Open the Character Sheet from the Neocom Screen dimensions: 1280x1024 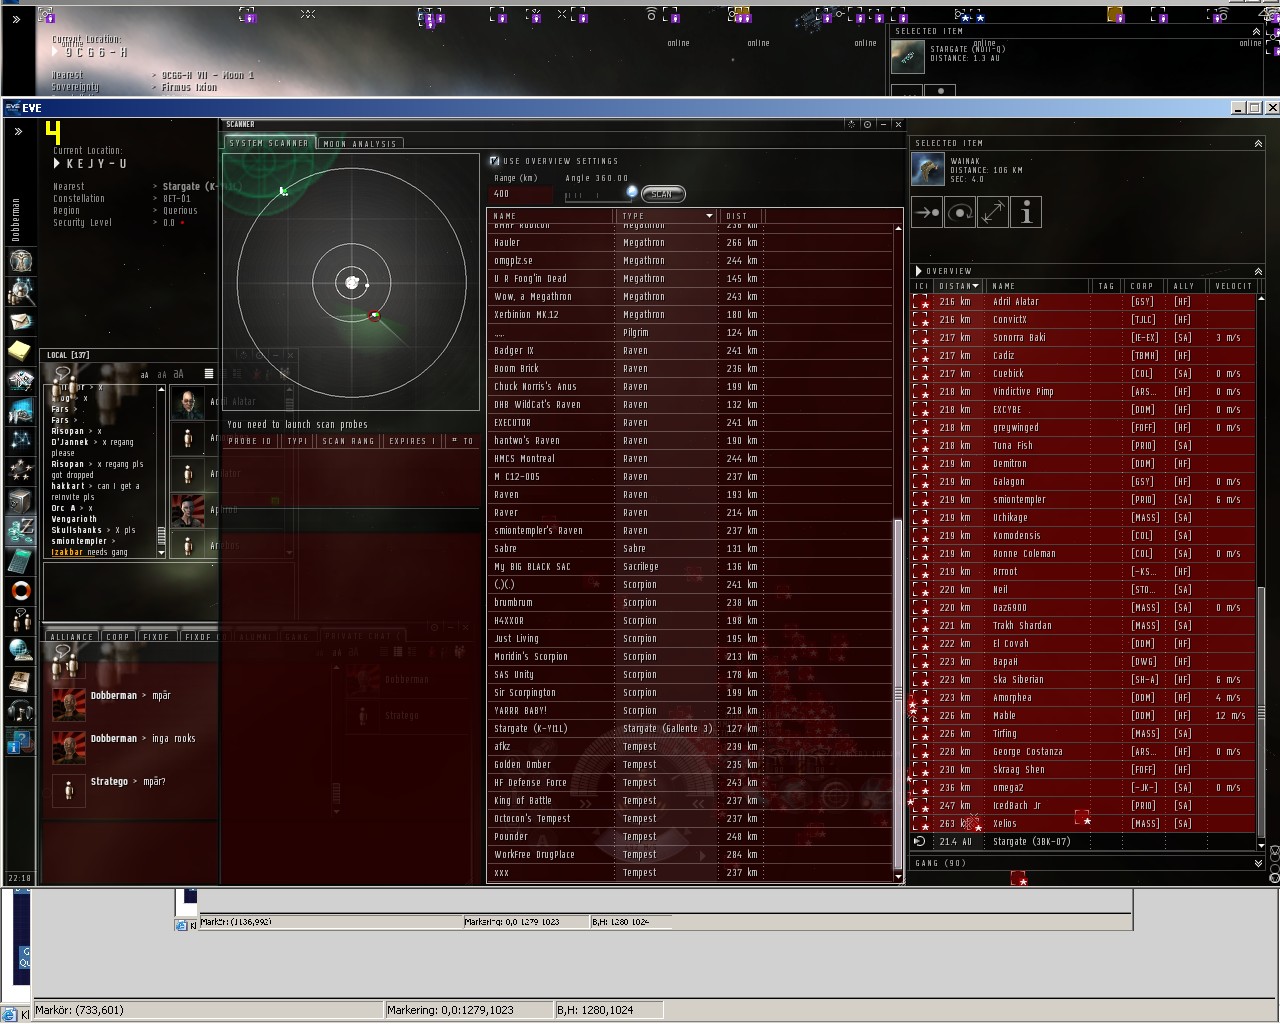(21, 261)
